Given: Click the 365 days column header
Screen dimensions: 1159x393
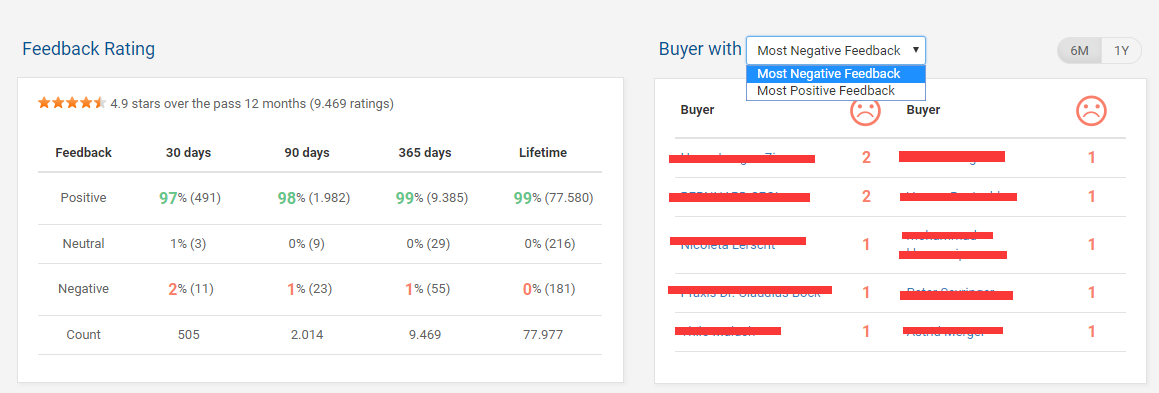Looking at the screenshot, I should (424, 153).
